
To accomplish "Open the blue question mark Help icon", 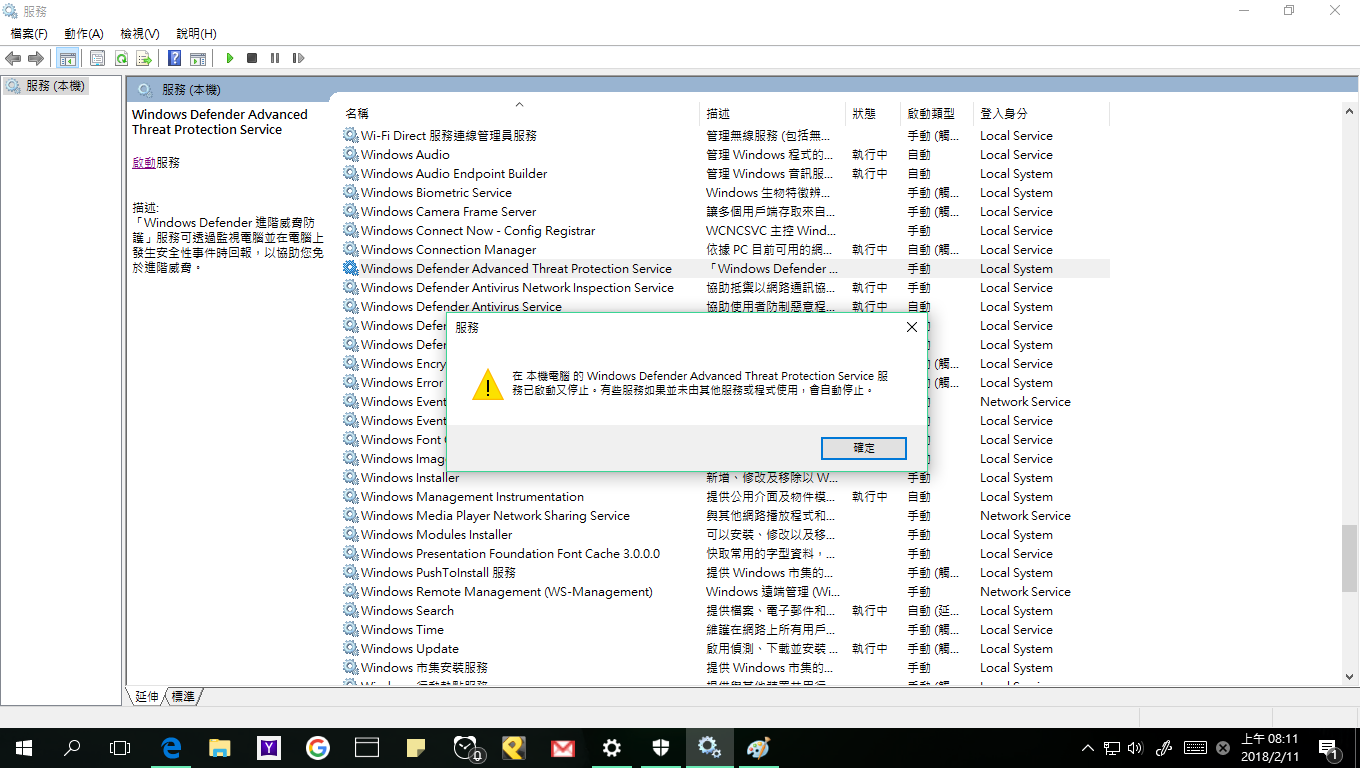I will tap(174, 58).
